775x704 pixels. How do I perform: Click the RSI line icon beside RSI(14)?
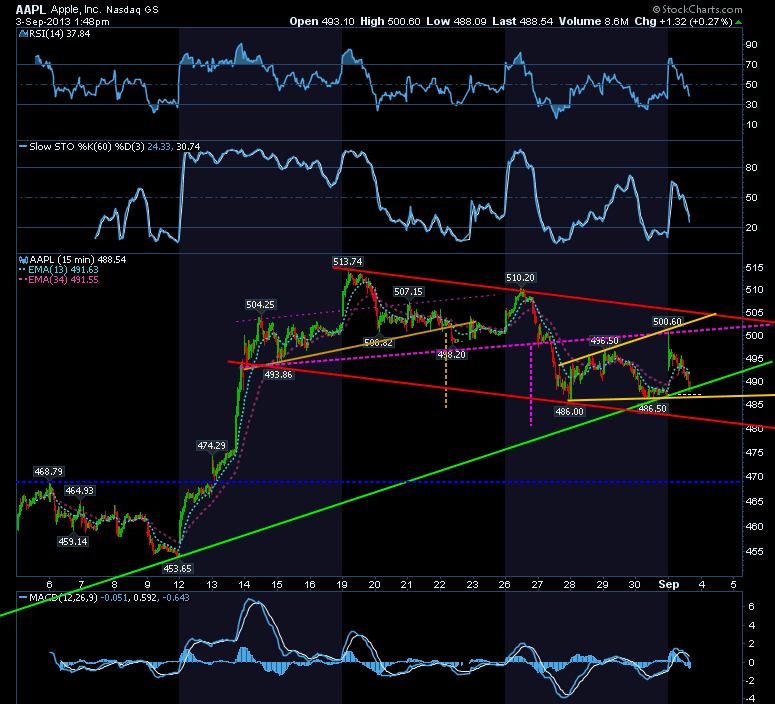[x=23, y=34]
